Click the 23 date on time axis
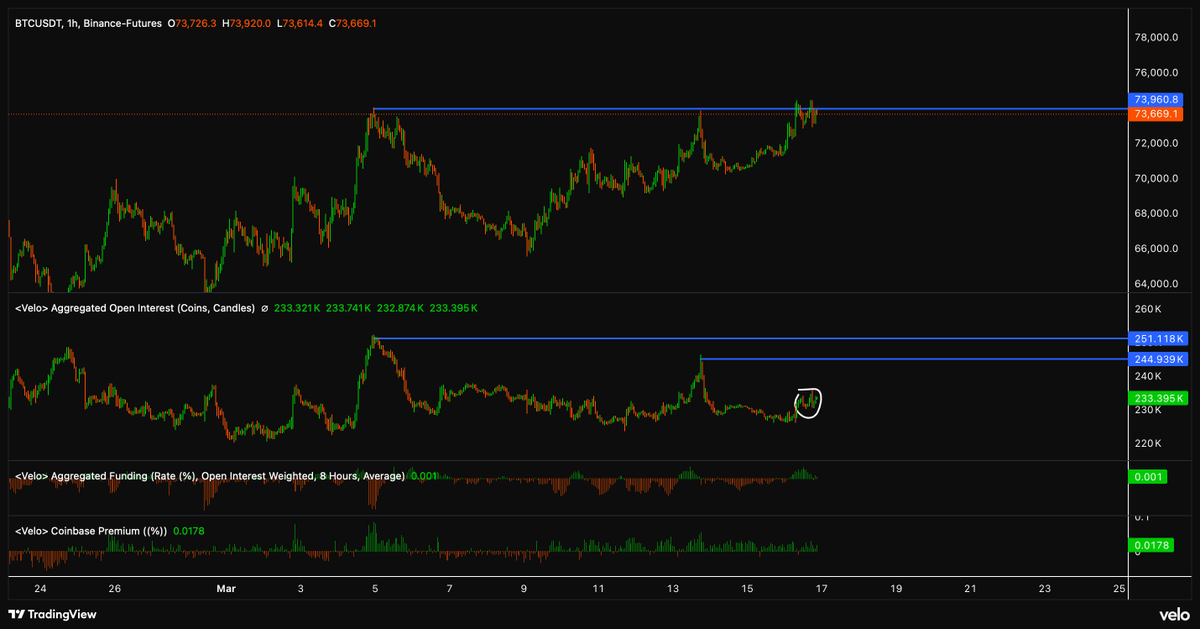This screenshot has height=629, width=1200. coord(1045,589)
